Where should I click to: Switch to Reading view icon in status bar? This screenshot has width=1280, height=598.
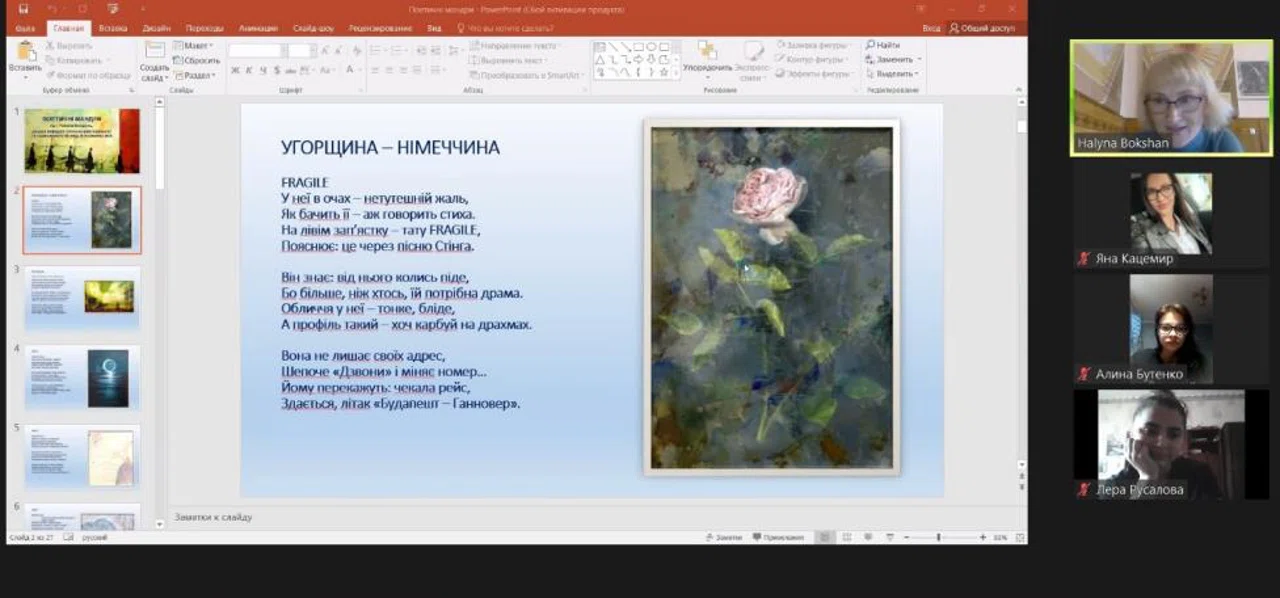(868, 537)
